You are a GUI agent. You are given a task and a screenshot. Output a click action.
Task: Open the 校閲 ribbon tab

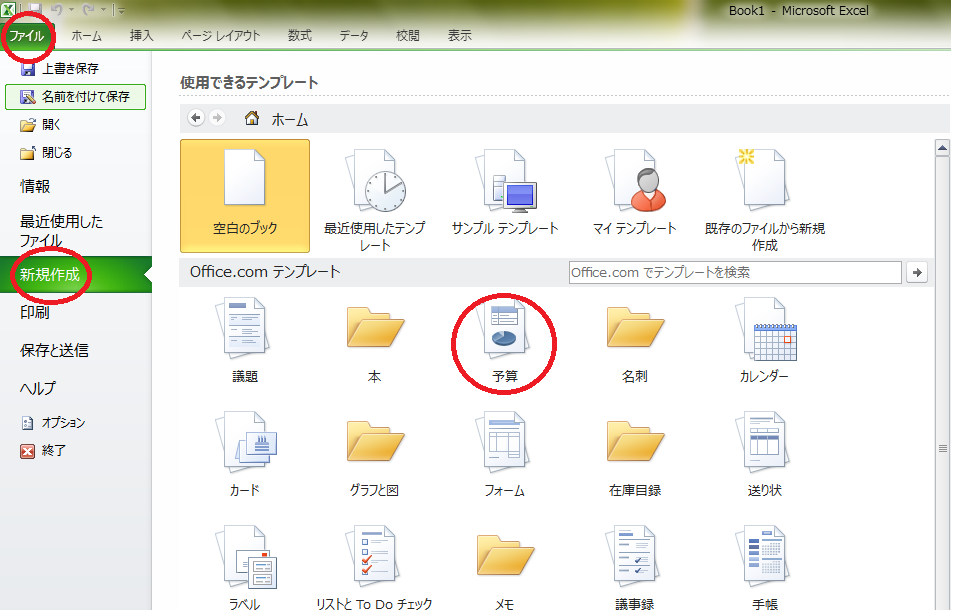click(408, 36)
